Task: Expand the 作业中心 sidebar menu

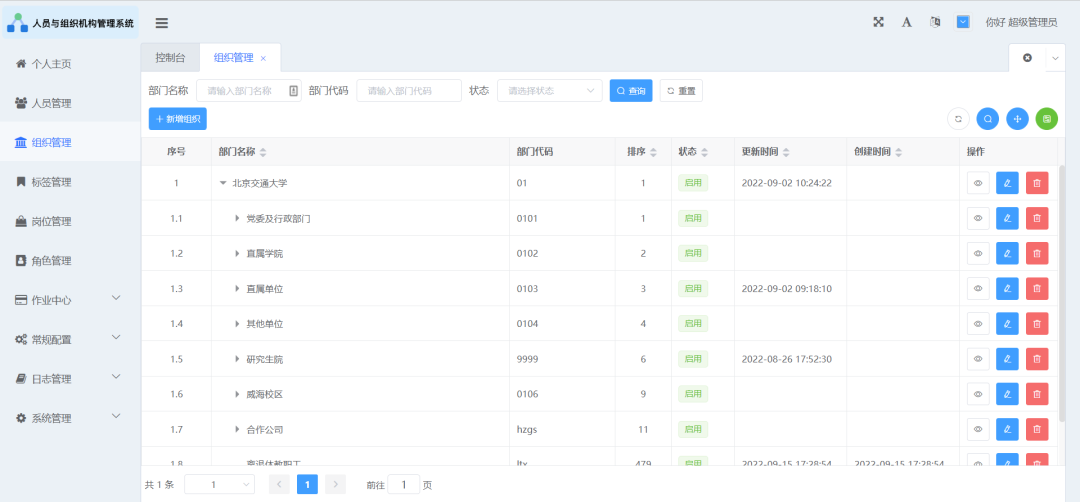Action: point(69,300)
